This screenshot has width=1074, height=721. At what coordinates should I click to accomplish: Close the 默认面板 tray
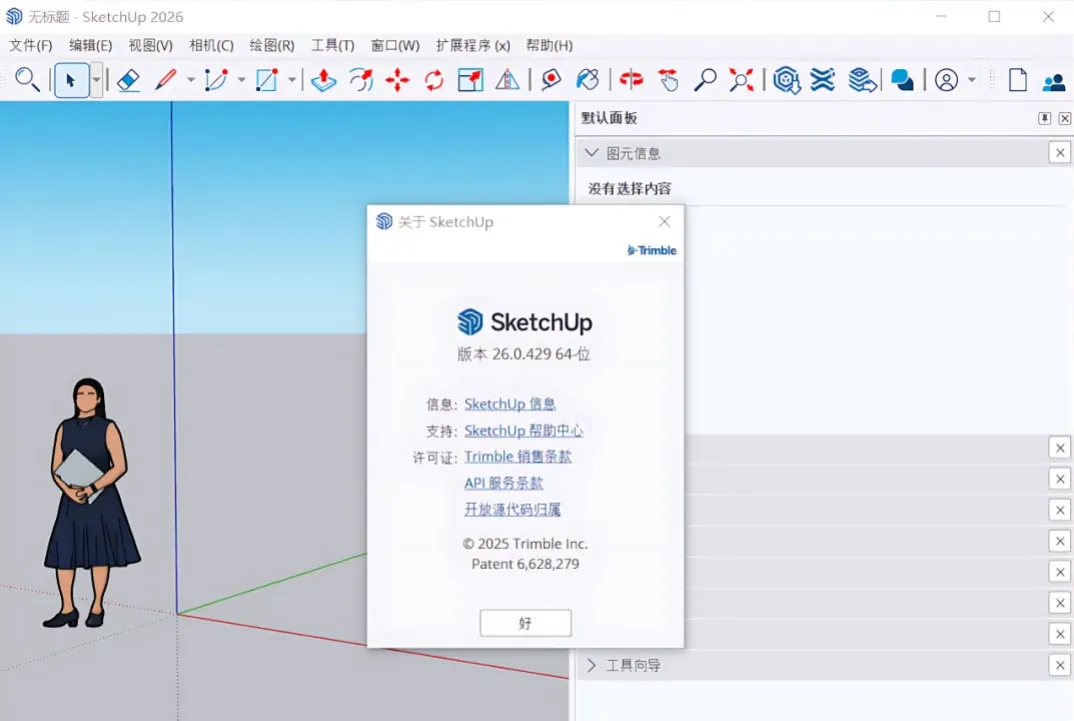tap(1064, 118)
